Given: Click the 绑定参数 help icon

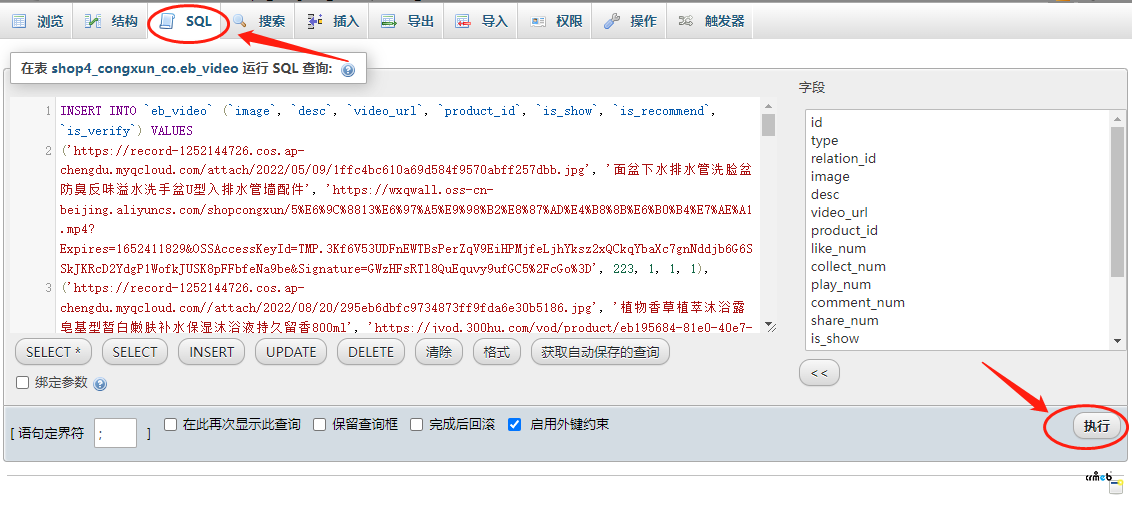Looking at the screenshot, I should pos(100,384).
